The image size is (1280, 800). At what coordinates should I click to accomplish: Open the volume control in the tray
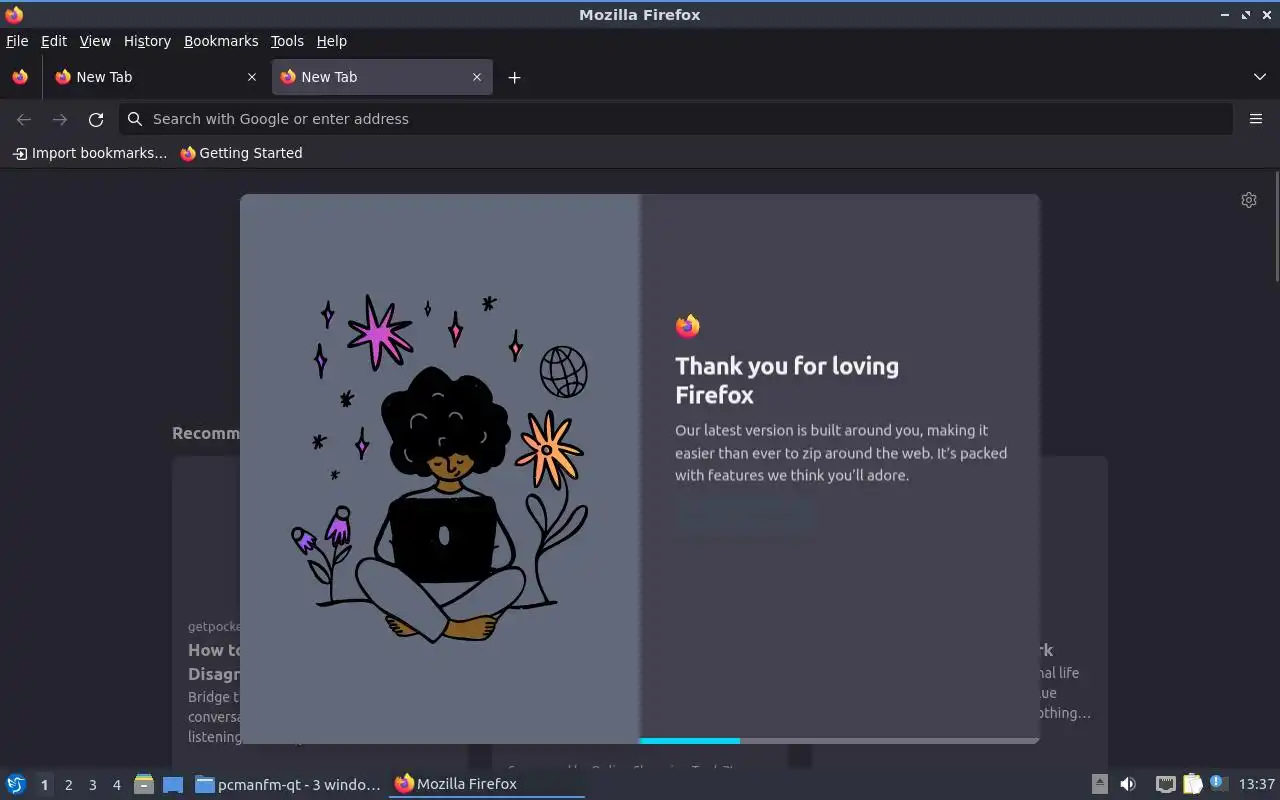click(1128, 784)
